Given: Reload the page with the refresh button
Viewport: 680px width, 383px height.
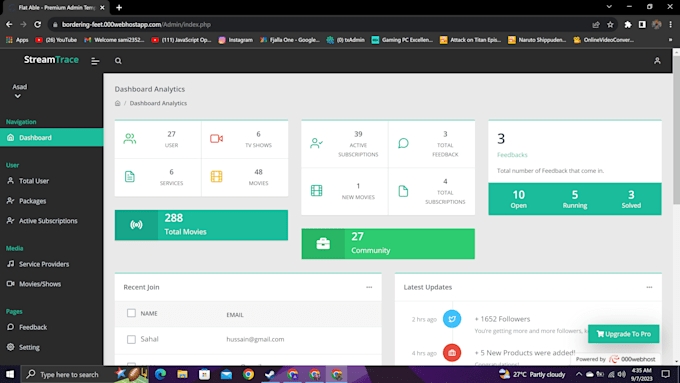Looking at the screenshot, I should pyautogui.click(x=38, y=25).
